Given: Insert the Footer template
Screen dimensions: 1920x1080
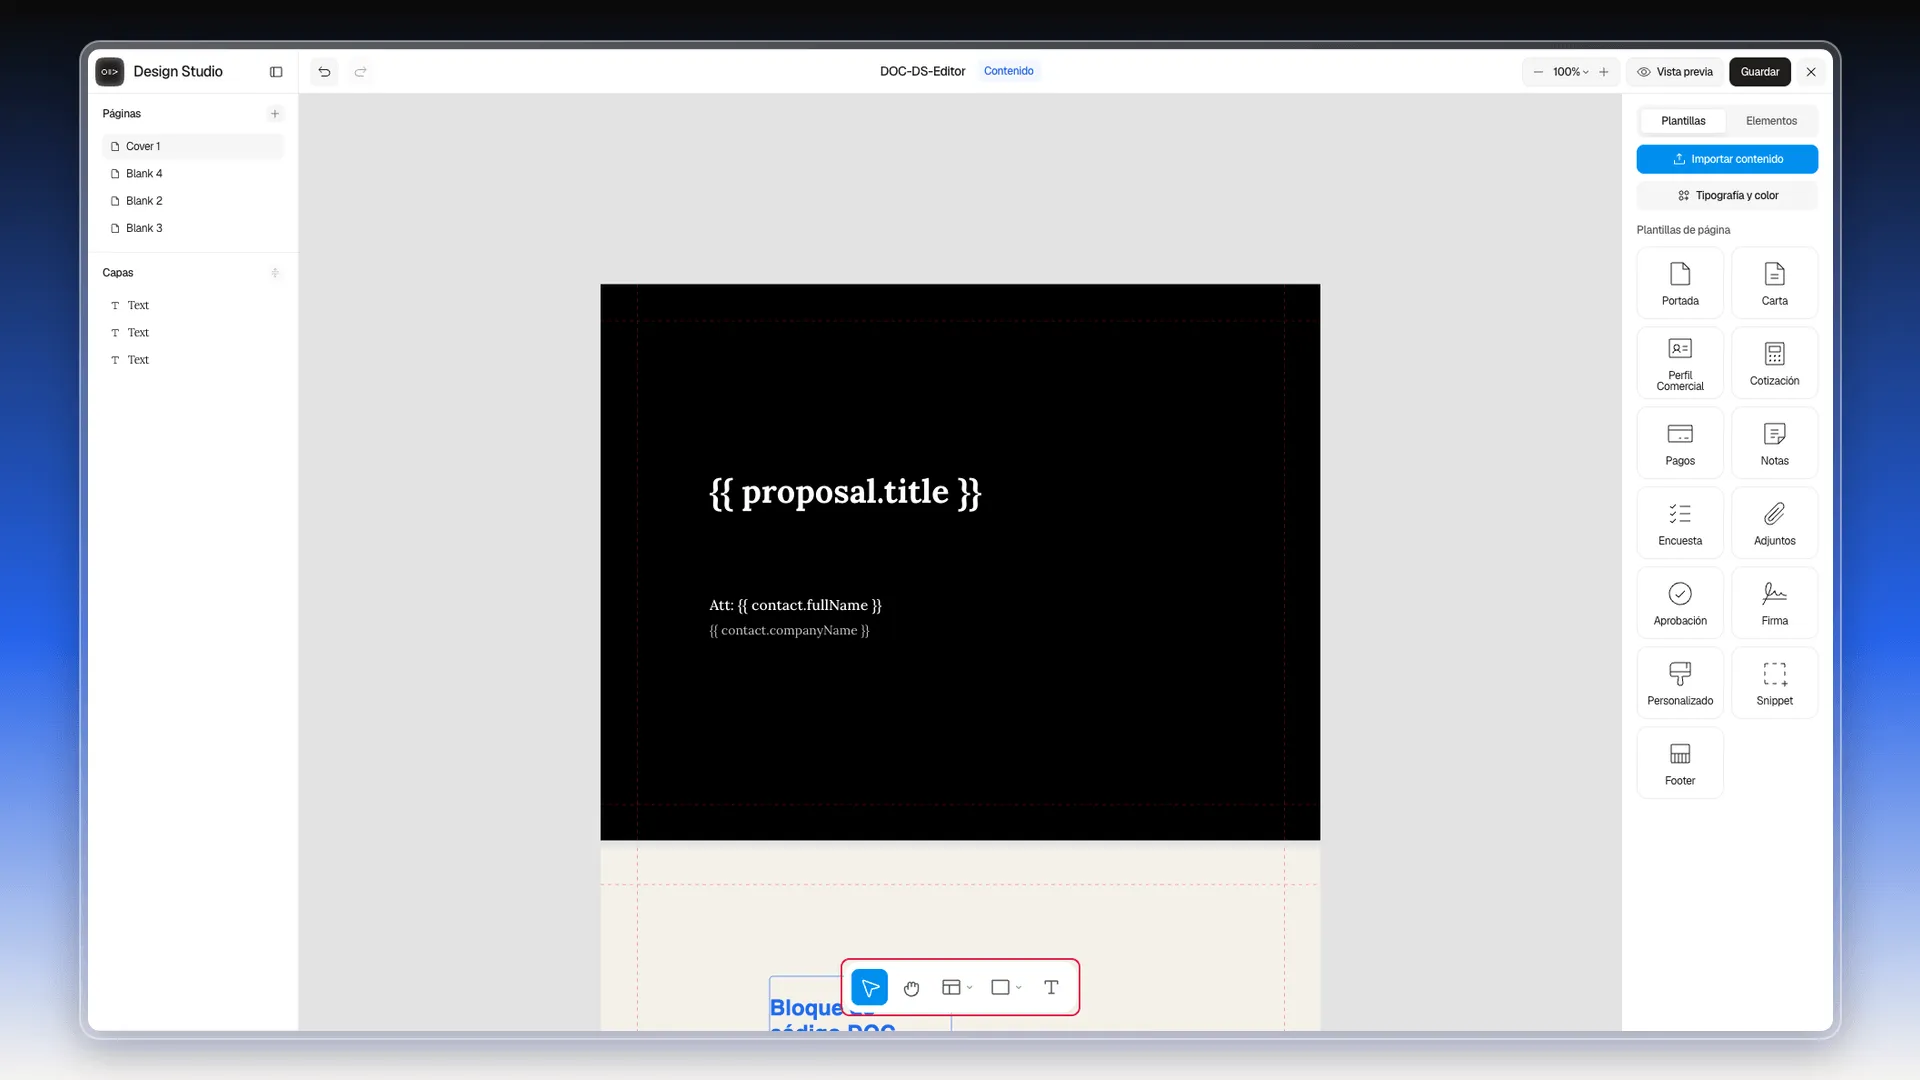Looking at the screenshot, I should (1680, 764).
